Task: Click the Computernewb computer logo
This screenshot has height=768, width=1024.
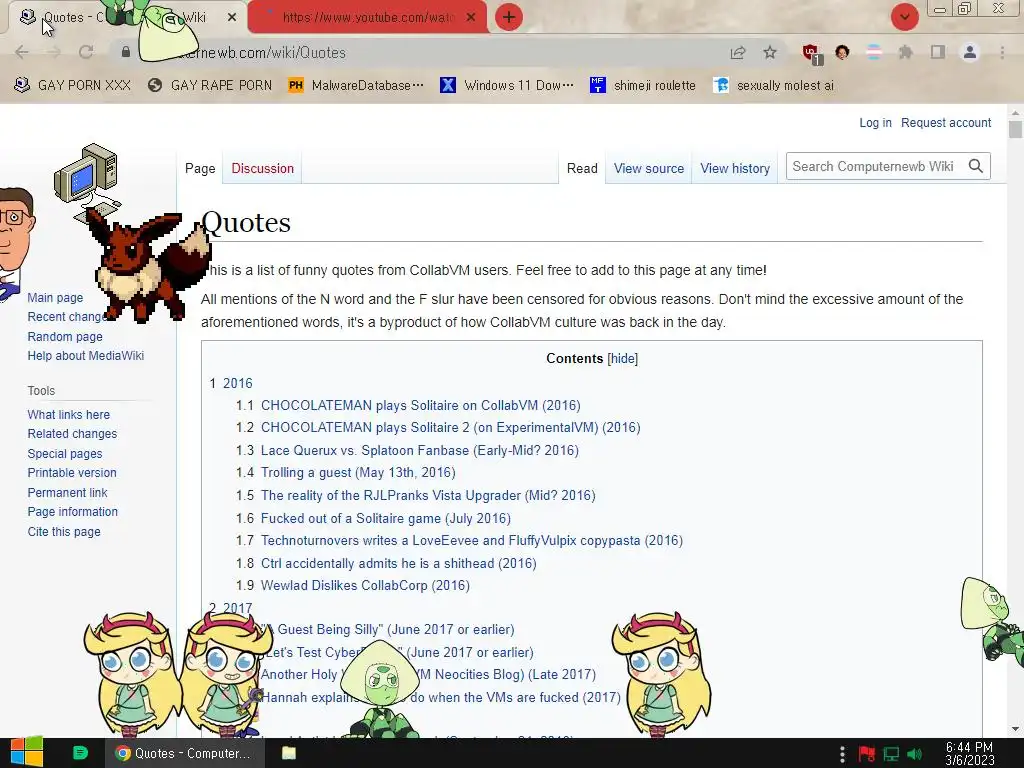Action: (x=88, y=180)
